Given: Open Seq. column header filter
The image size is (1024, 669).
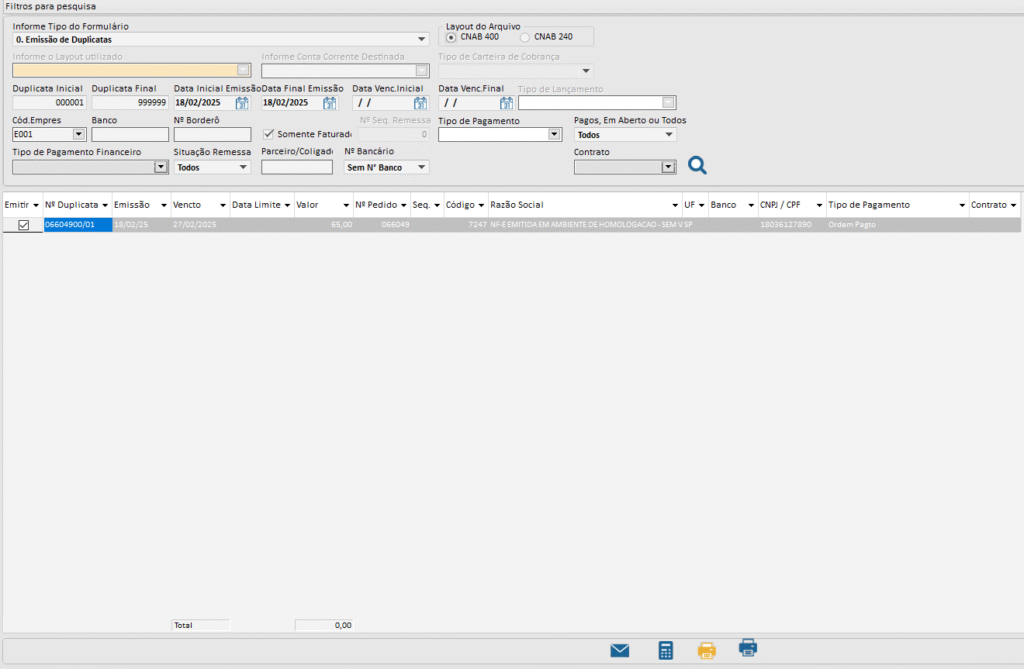Looking at the screenshot, I should tap(437, 205).
